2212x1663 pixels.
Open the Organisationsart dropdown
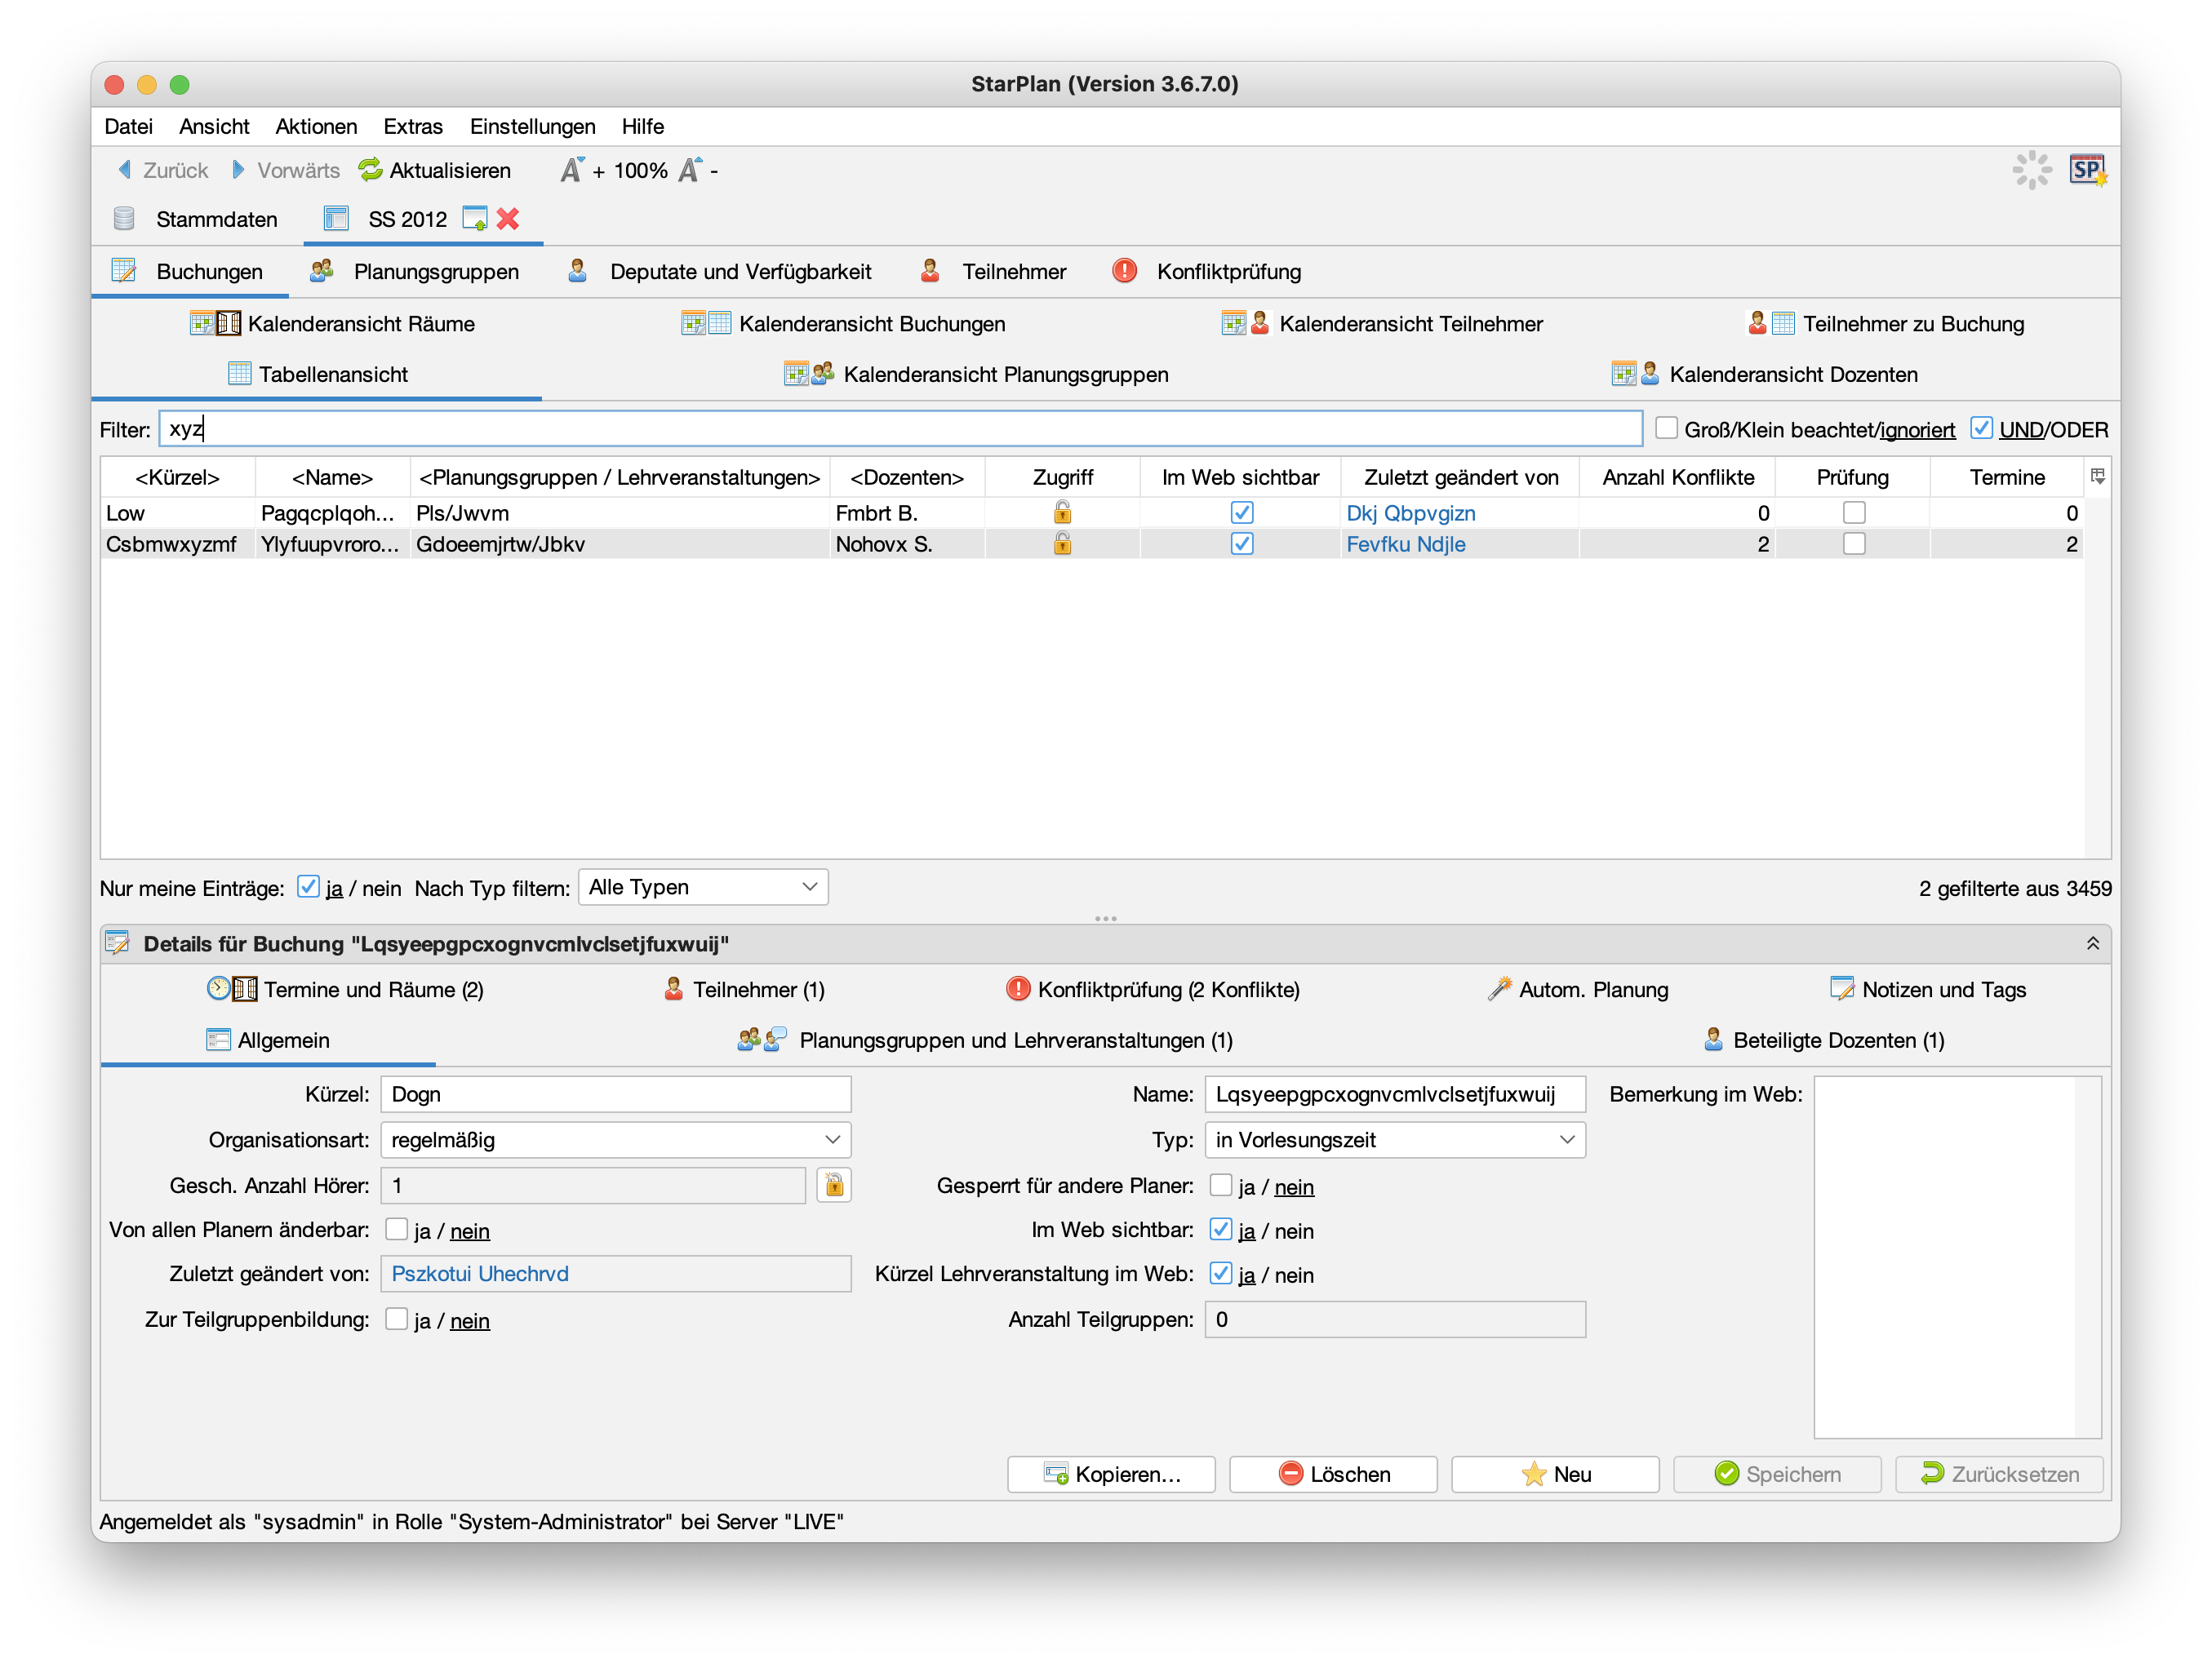tap(616, 1140)
